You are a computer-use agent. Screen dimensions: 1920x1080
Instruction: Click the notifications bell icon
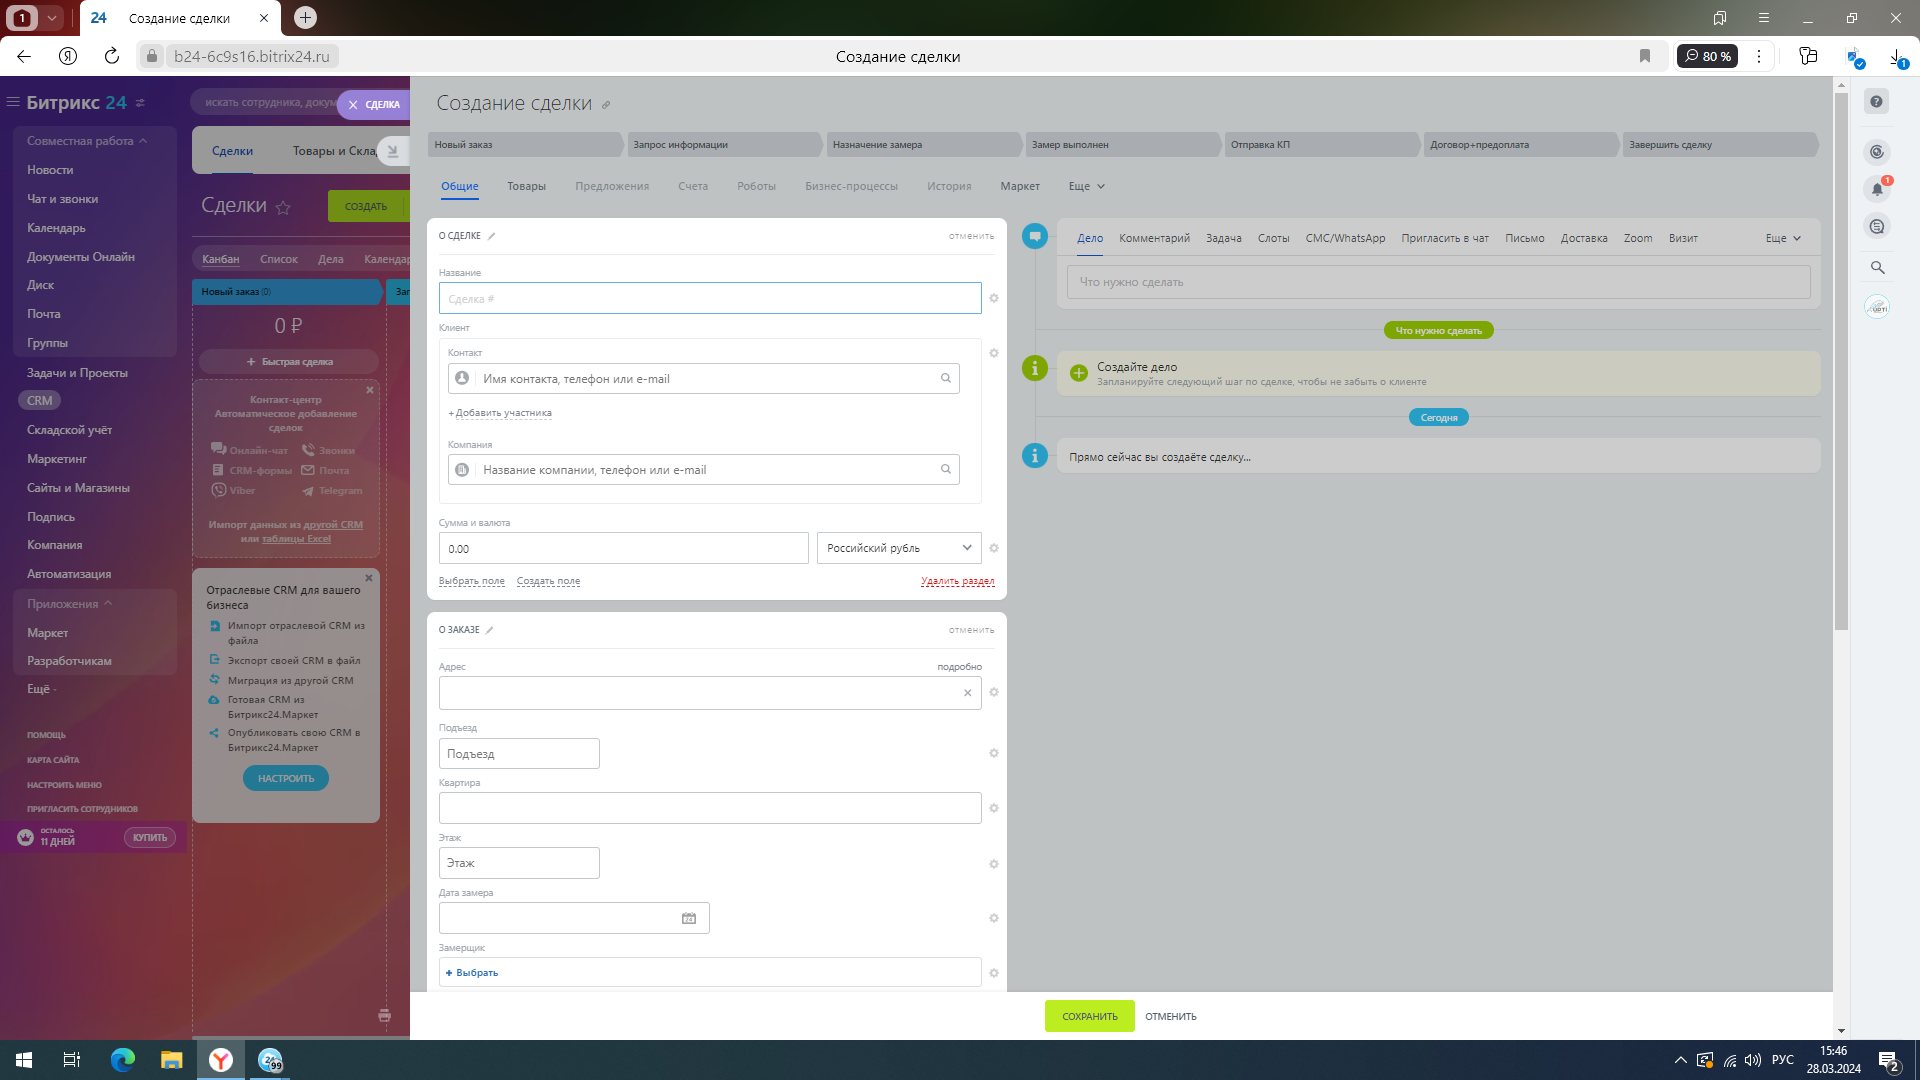(1877, 188)
